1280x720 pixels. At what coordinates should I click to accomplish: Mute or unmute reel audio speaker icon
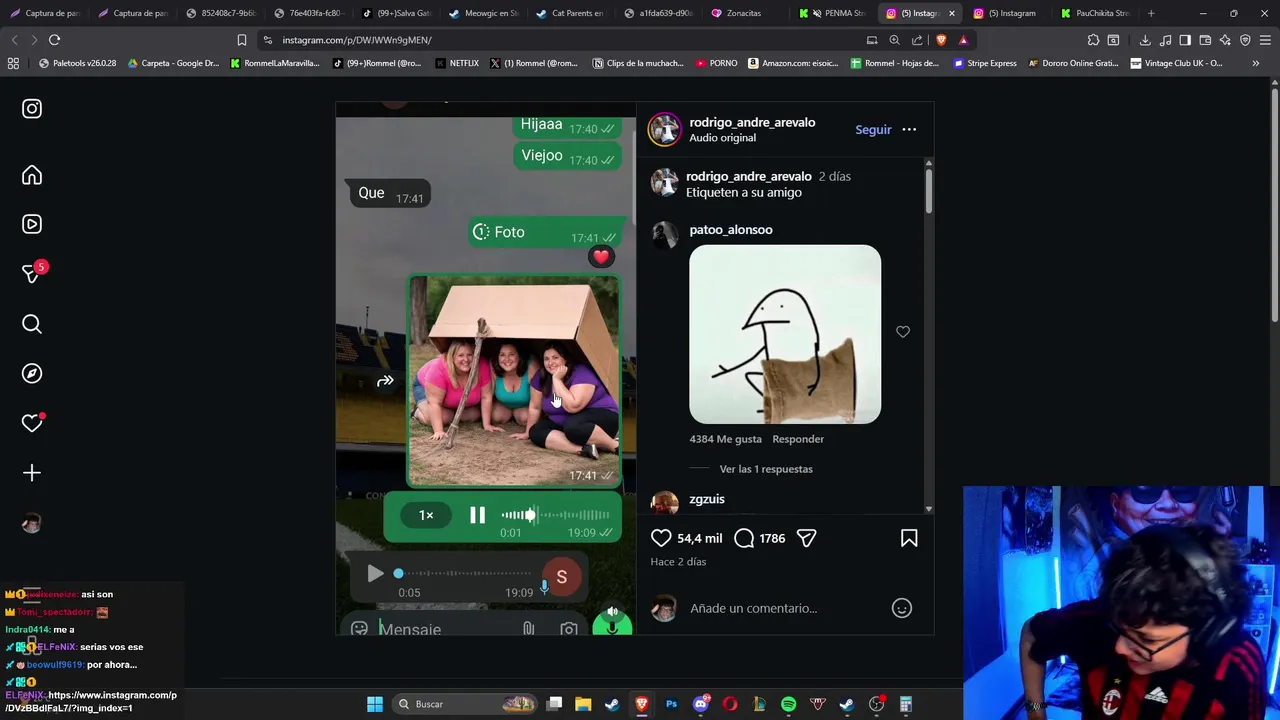point(612,611)
